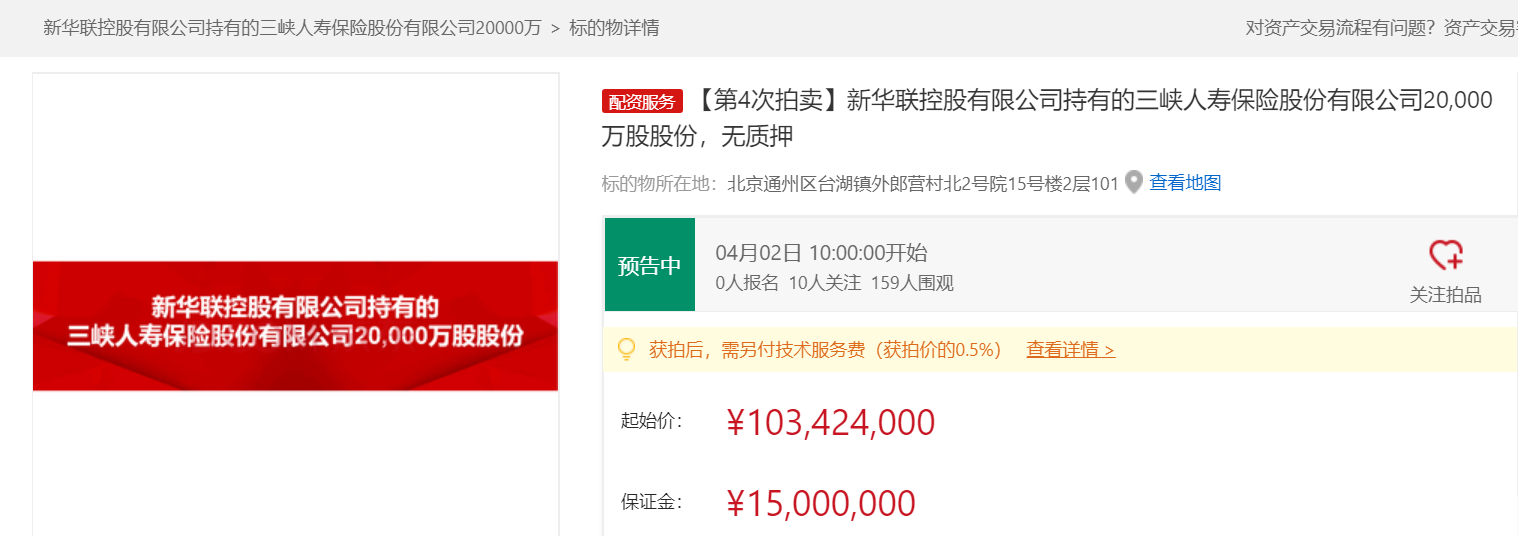
Task: Click the start time 04月02日 10:00:00开始
Action: pyautogui.click(x=821, y=253)
